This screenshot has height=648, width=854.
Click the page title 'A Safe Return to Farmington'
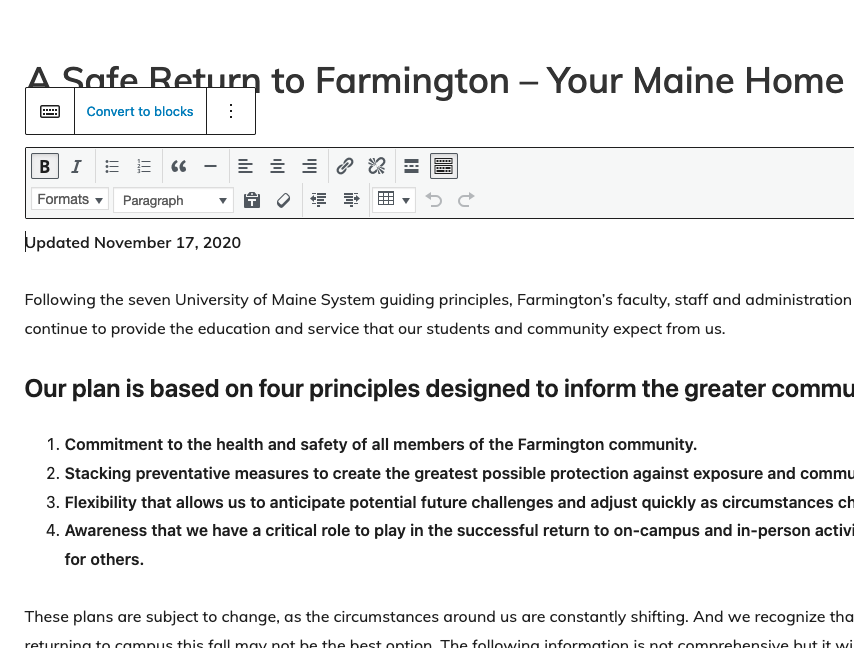coord(435,81)
